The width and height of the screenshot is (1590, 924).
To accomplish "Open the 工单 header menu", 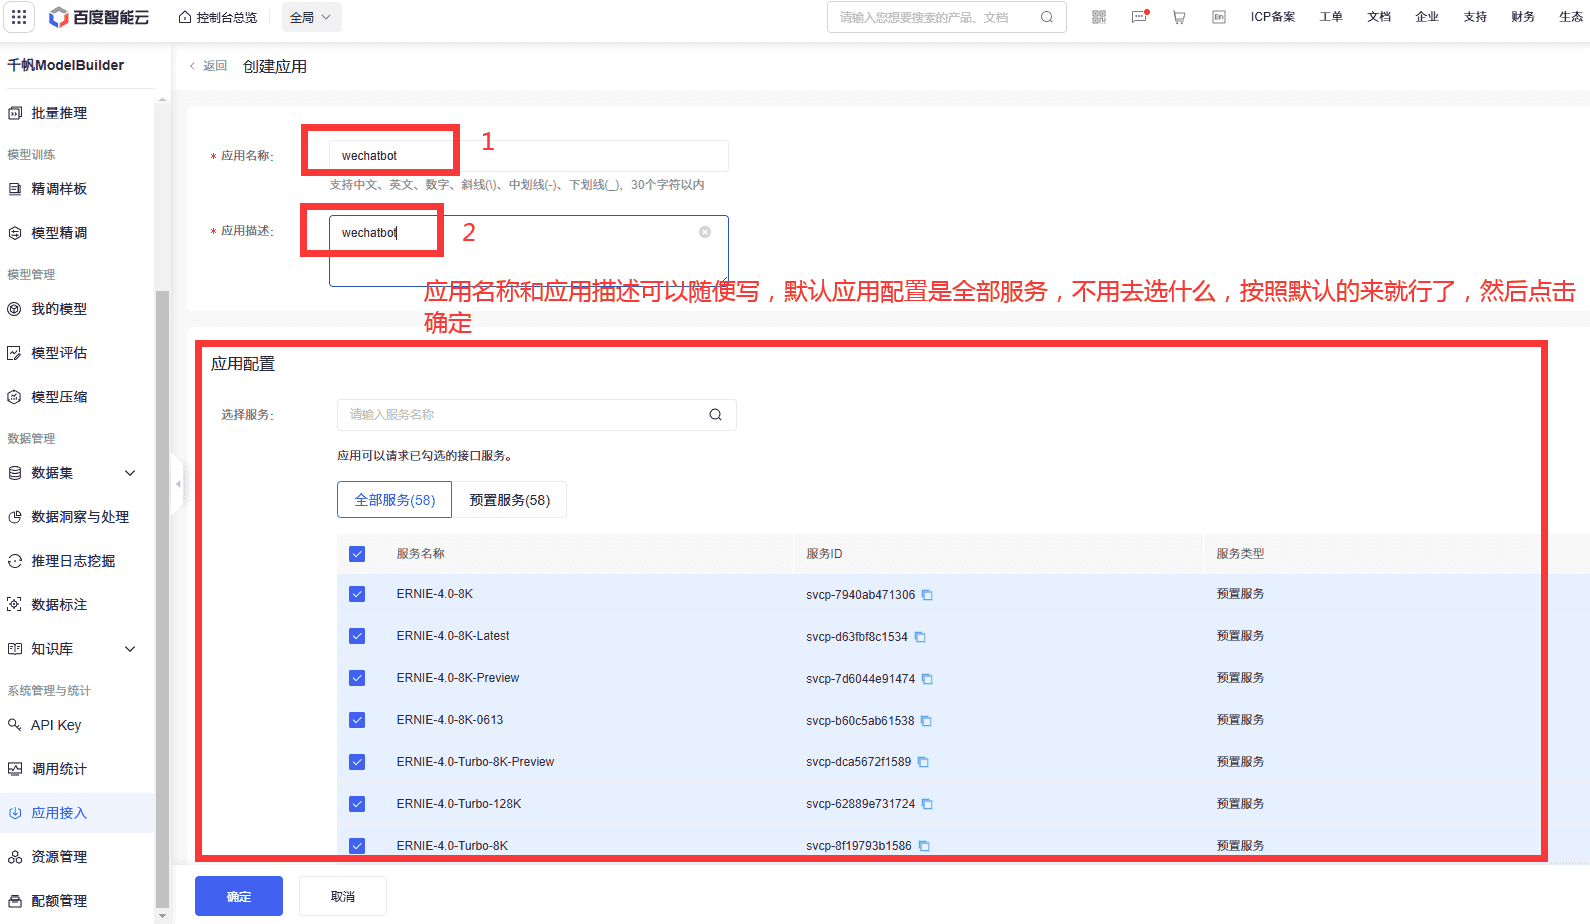I will (1331, 17).
